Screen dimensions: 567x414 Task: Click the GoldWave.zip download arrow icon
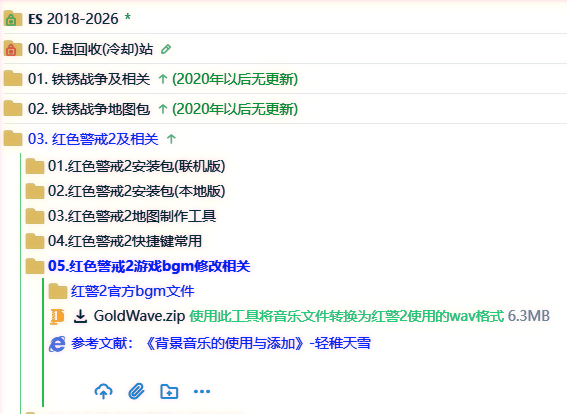(x=80, y=316)
